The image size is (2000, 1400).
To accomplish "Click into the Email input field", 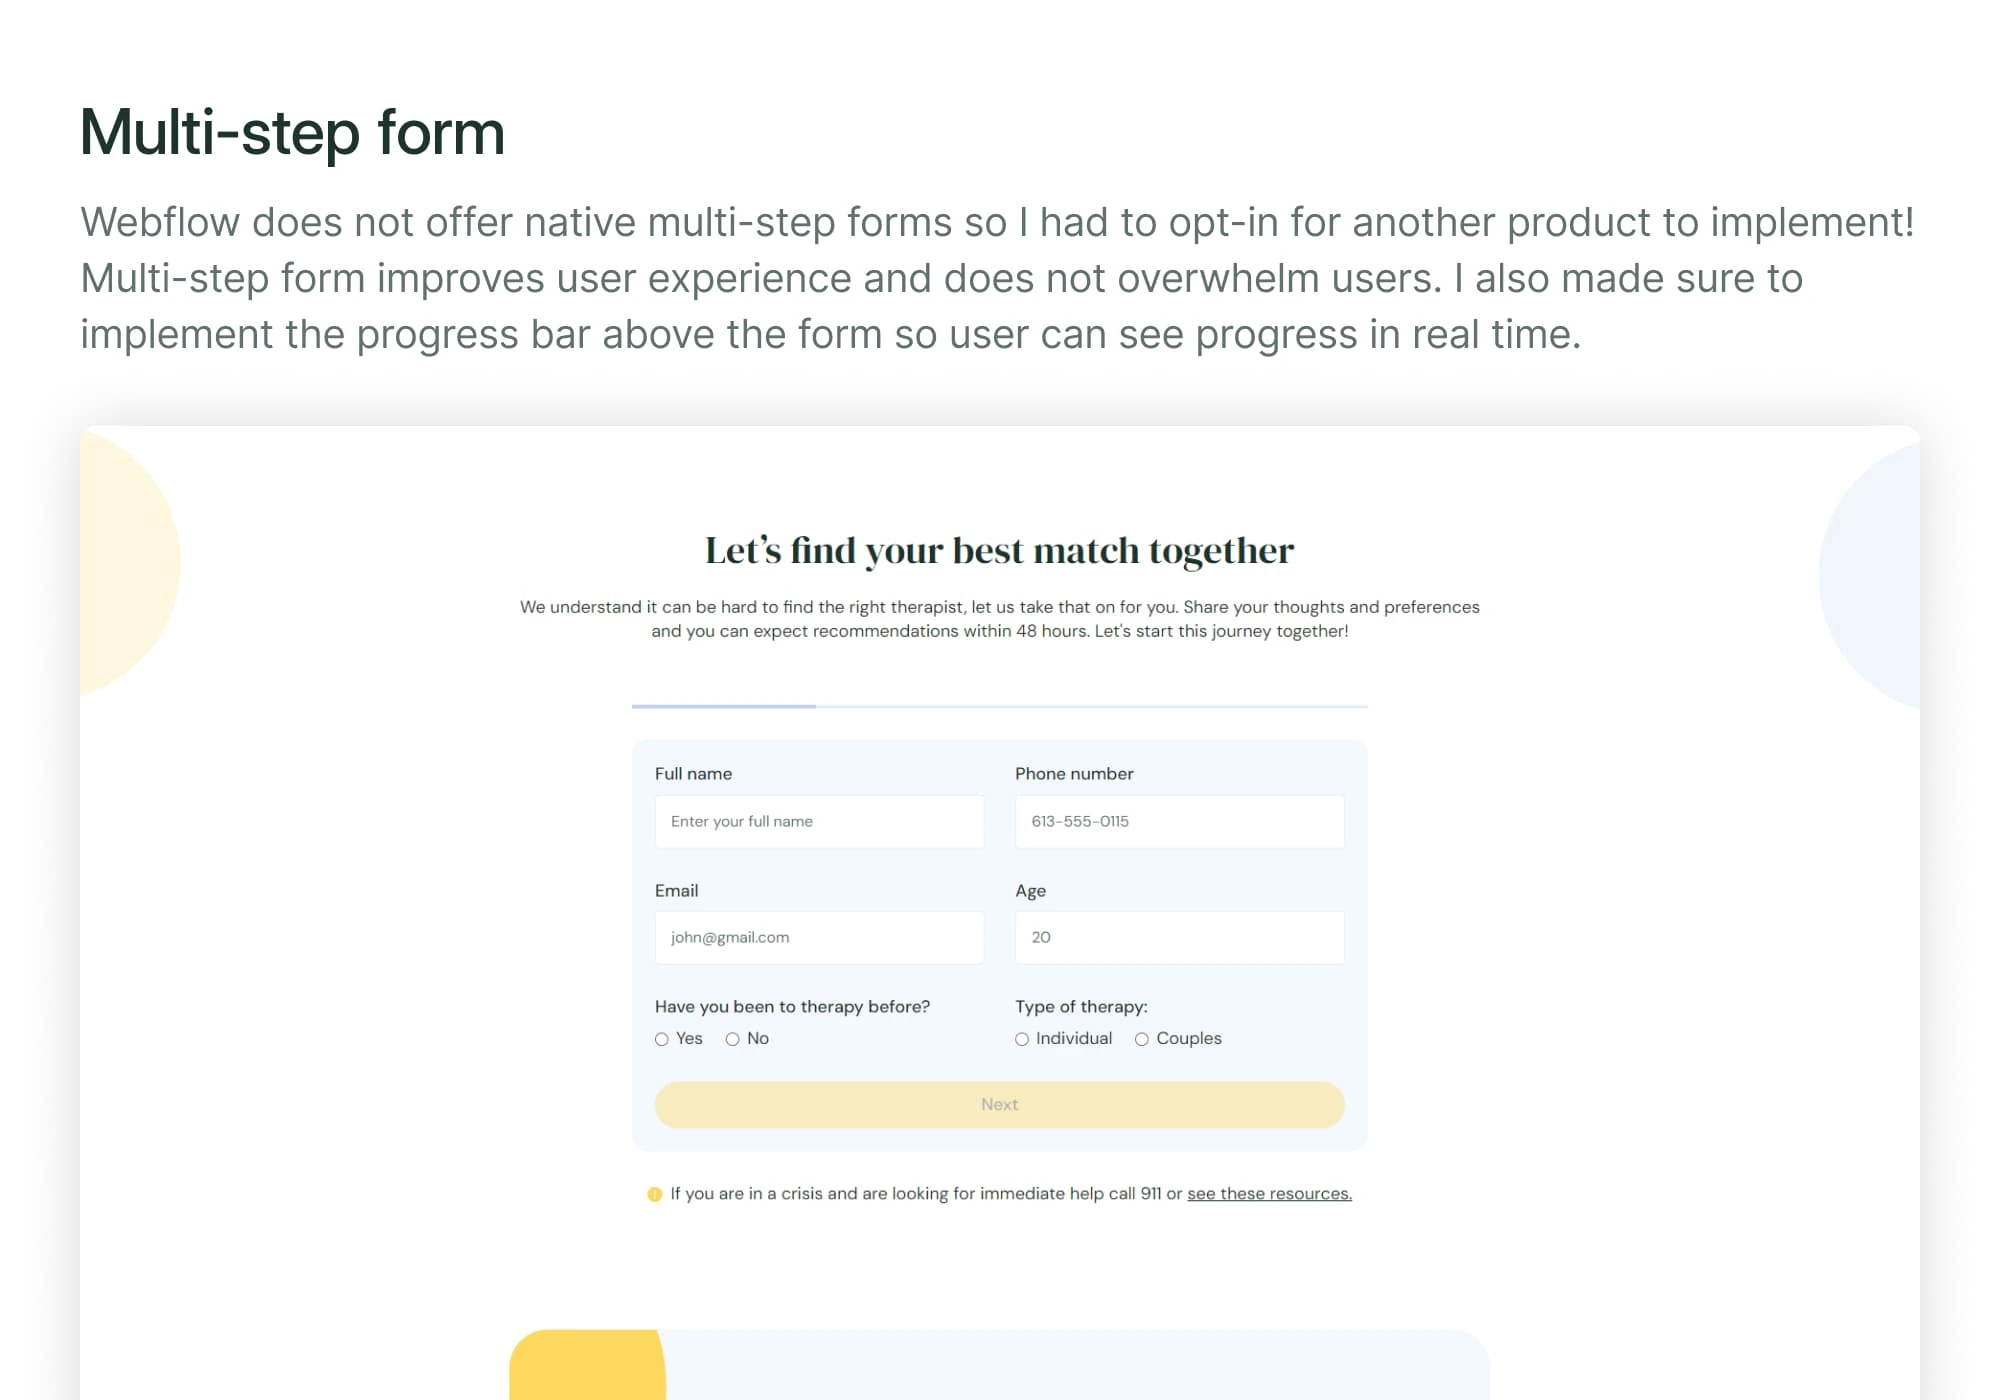I will pyautogui.click(x=819, y=937).
